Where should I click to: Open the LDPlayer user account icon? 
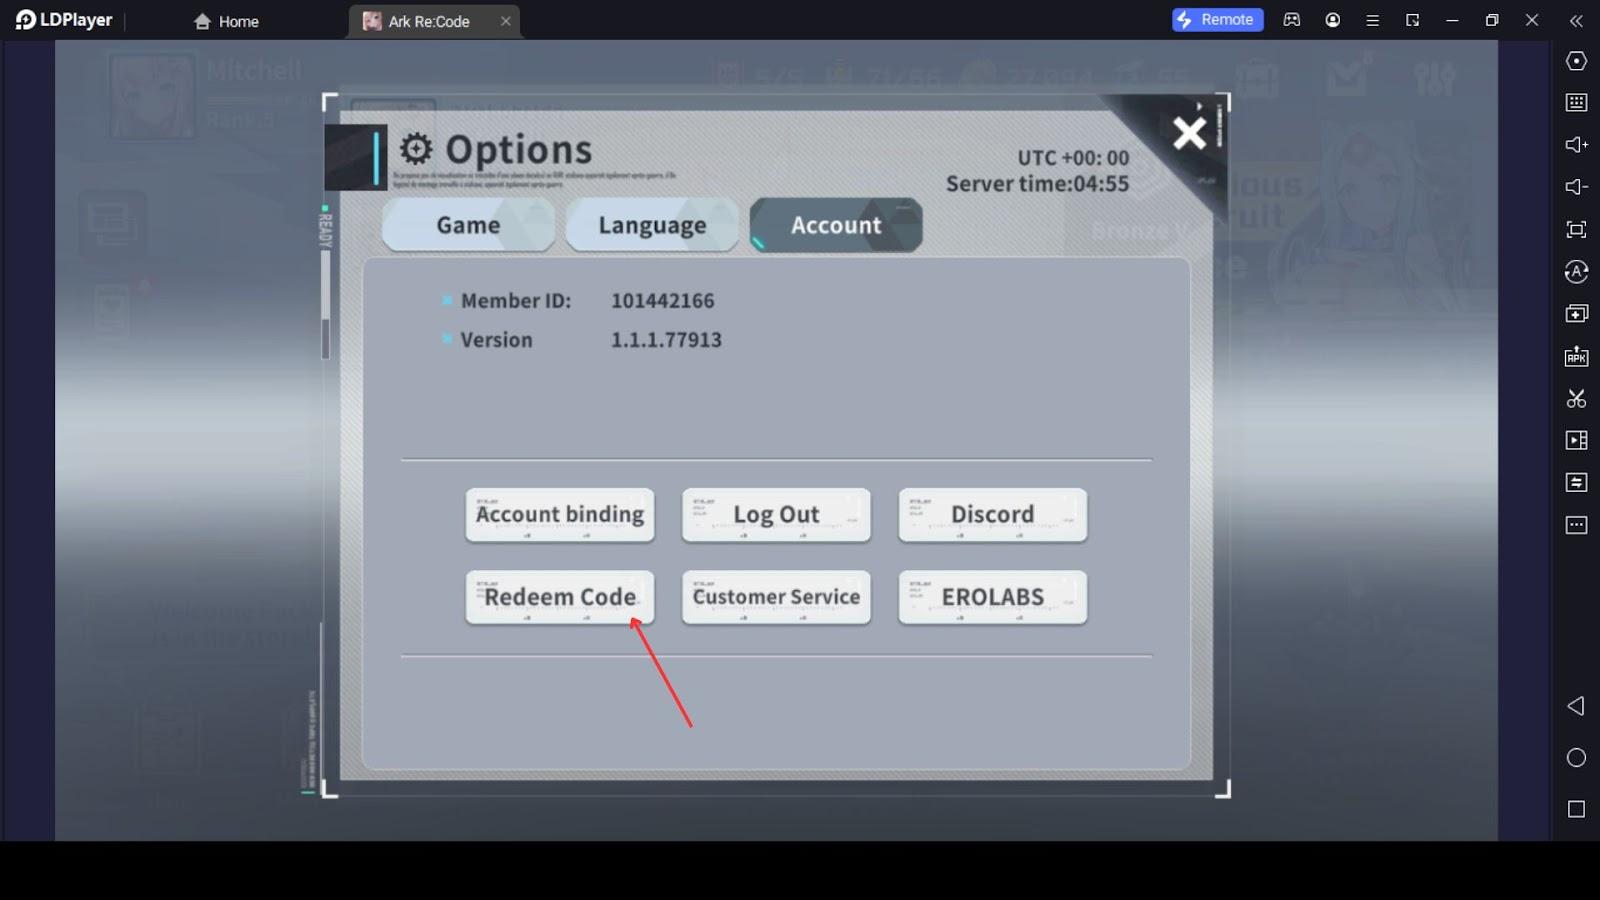click(x=1332, y=20)
